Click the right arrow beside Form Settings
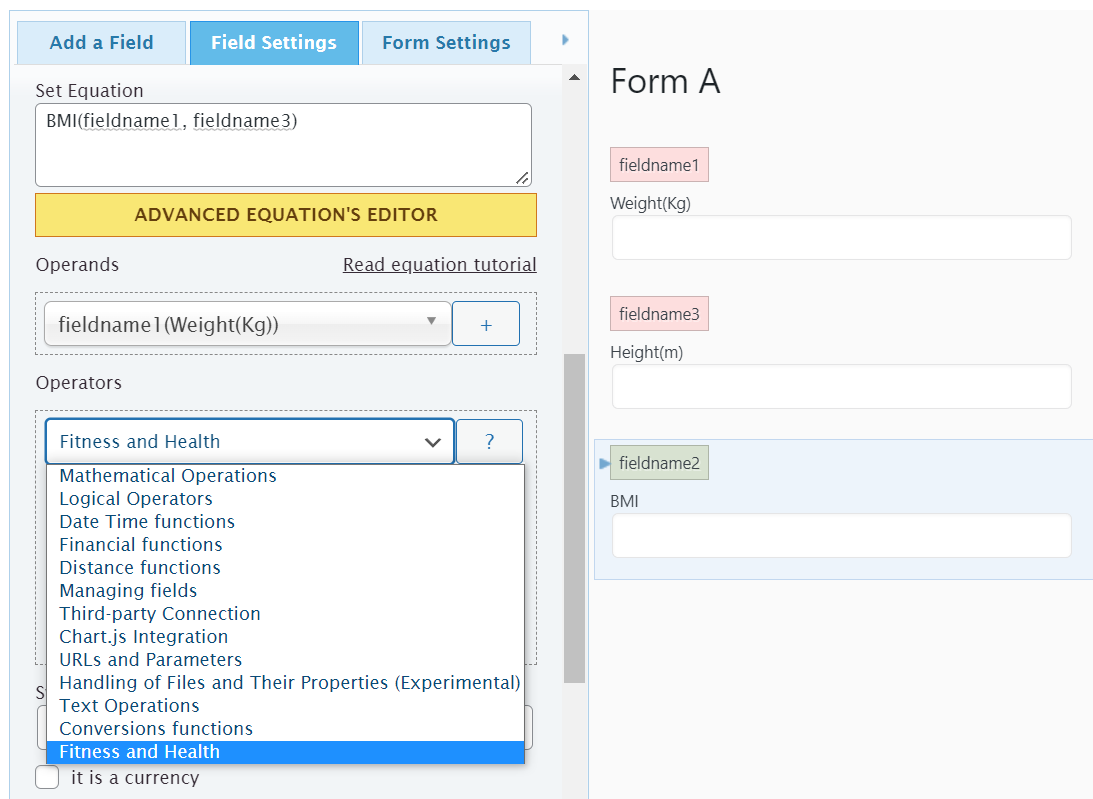Viewport: 1093px width, 799px height. pos(565,40)
